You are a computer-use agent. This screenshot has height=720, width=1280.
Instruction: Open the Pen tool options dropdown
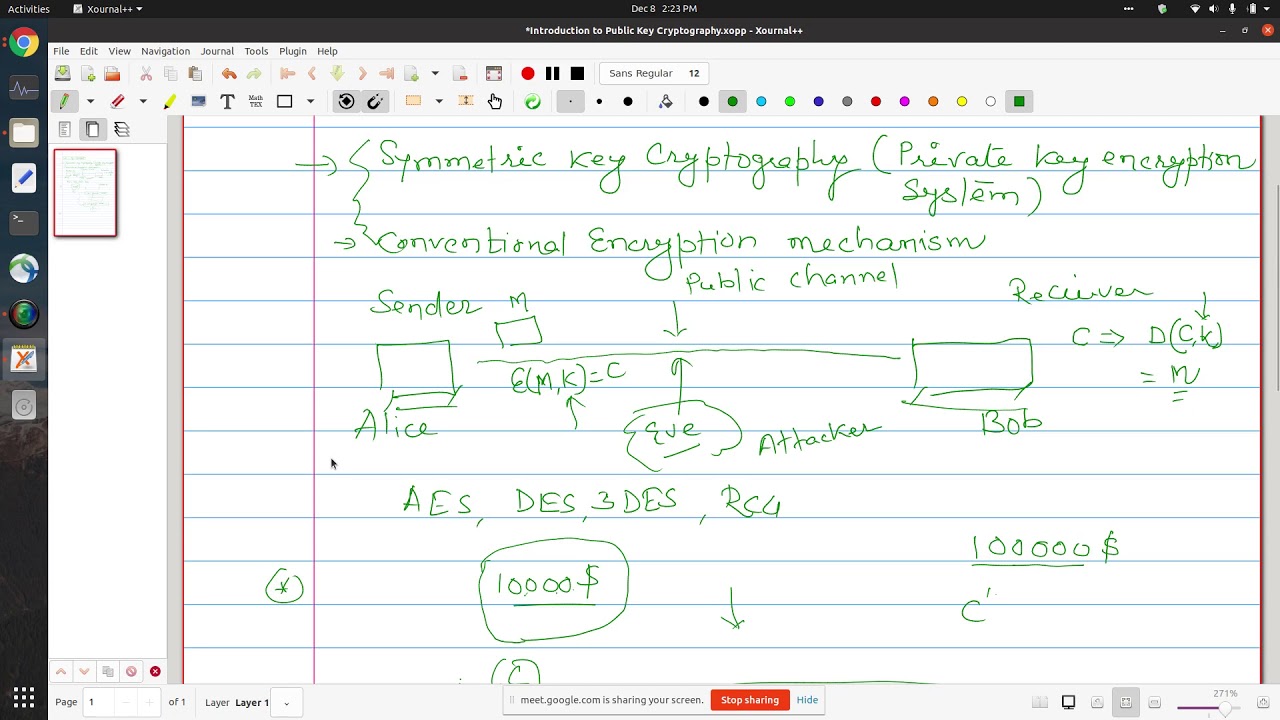[90, 101]
